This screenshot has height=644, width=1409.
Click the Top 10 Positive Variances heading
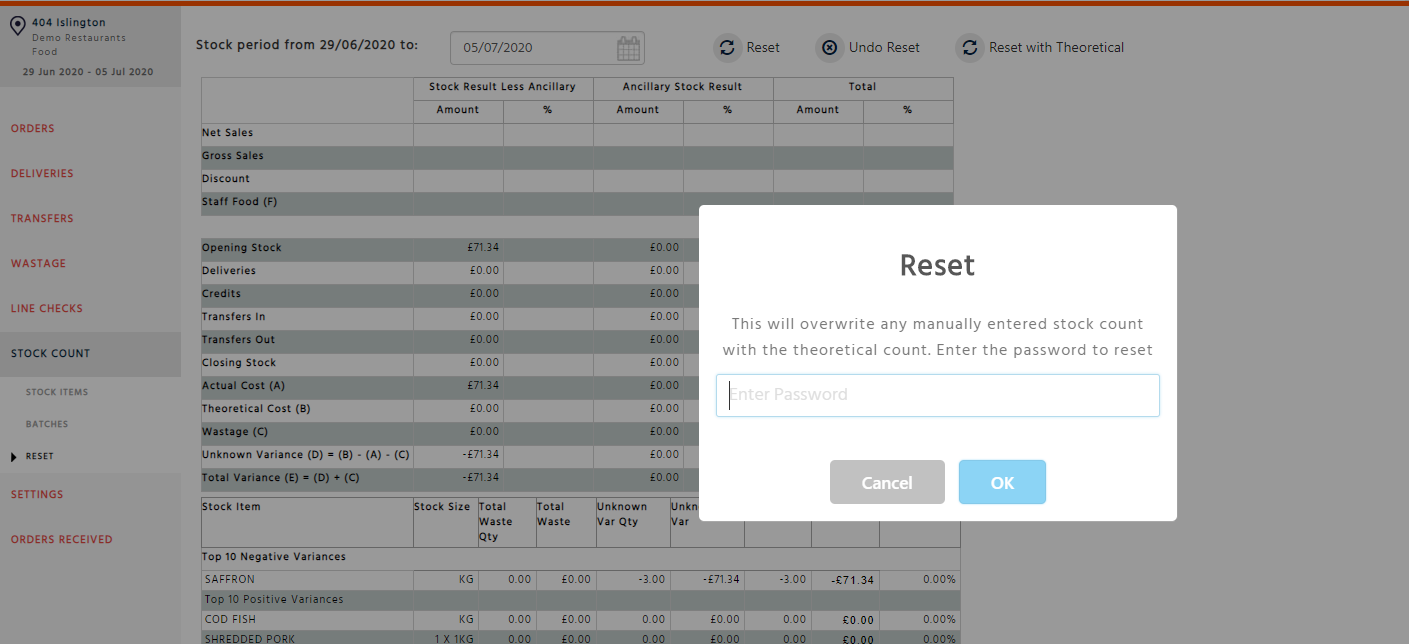(x=273, y=600)
